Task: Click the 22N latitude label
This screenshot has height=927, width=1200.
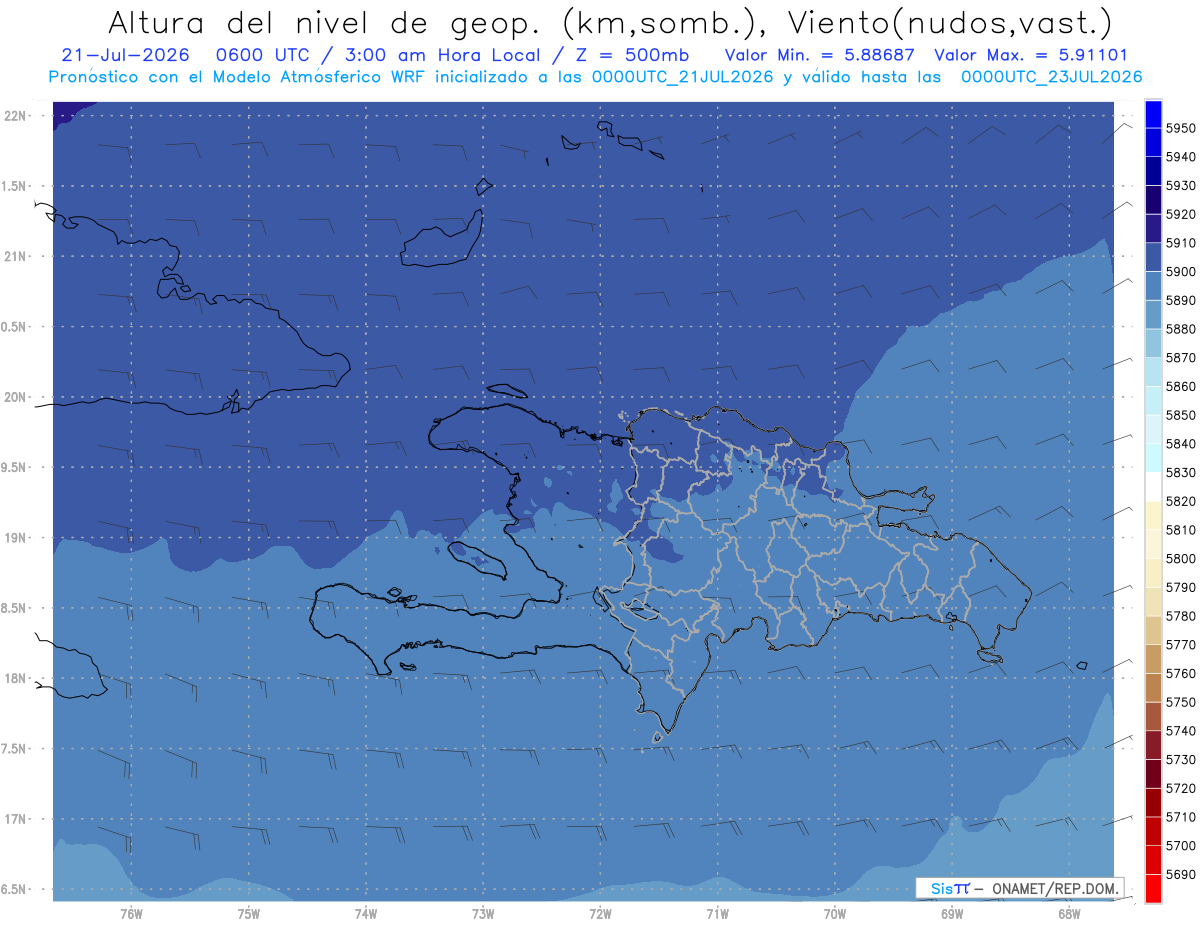Action: [16, 115]
